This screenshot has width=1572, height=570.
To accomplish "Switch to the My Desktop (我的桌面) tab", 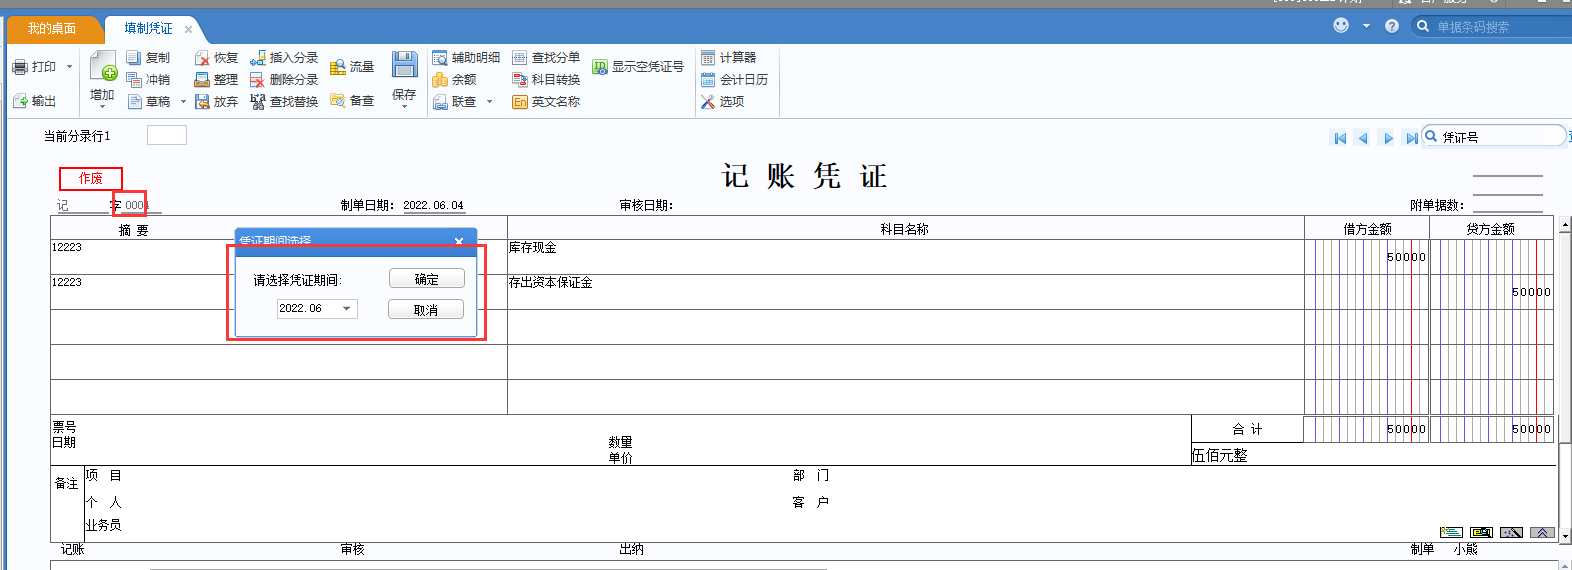I will click(x=52, y=29).
